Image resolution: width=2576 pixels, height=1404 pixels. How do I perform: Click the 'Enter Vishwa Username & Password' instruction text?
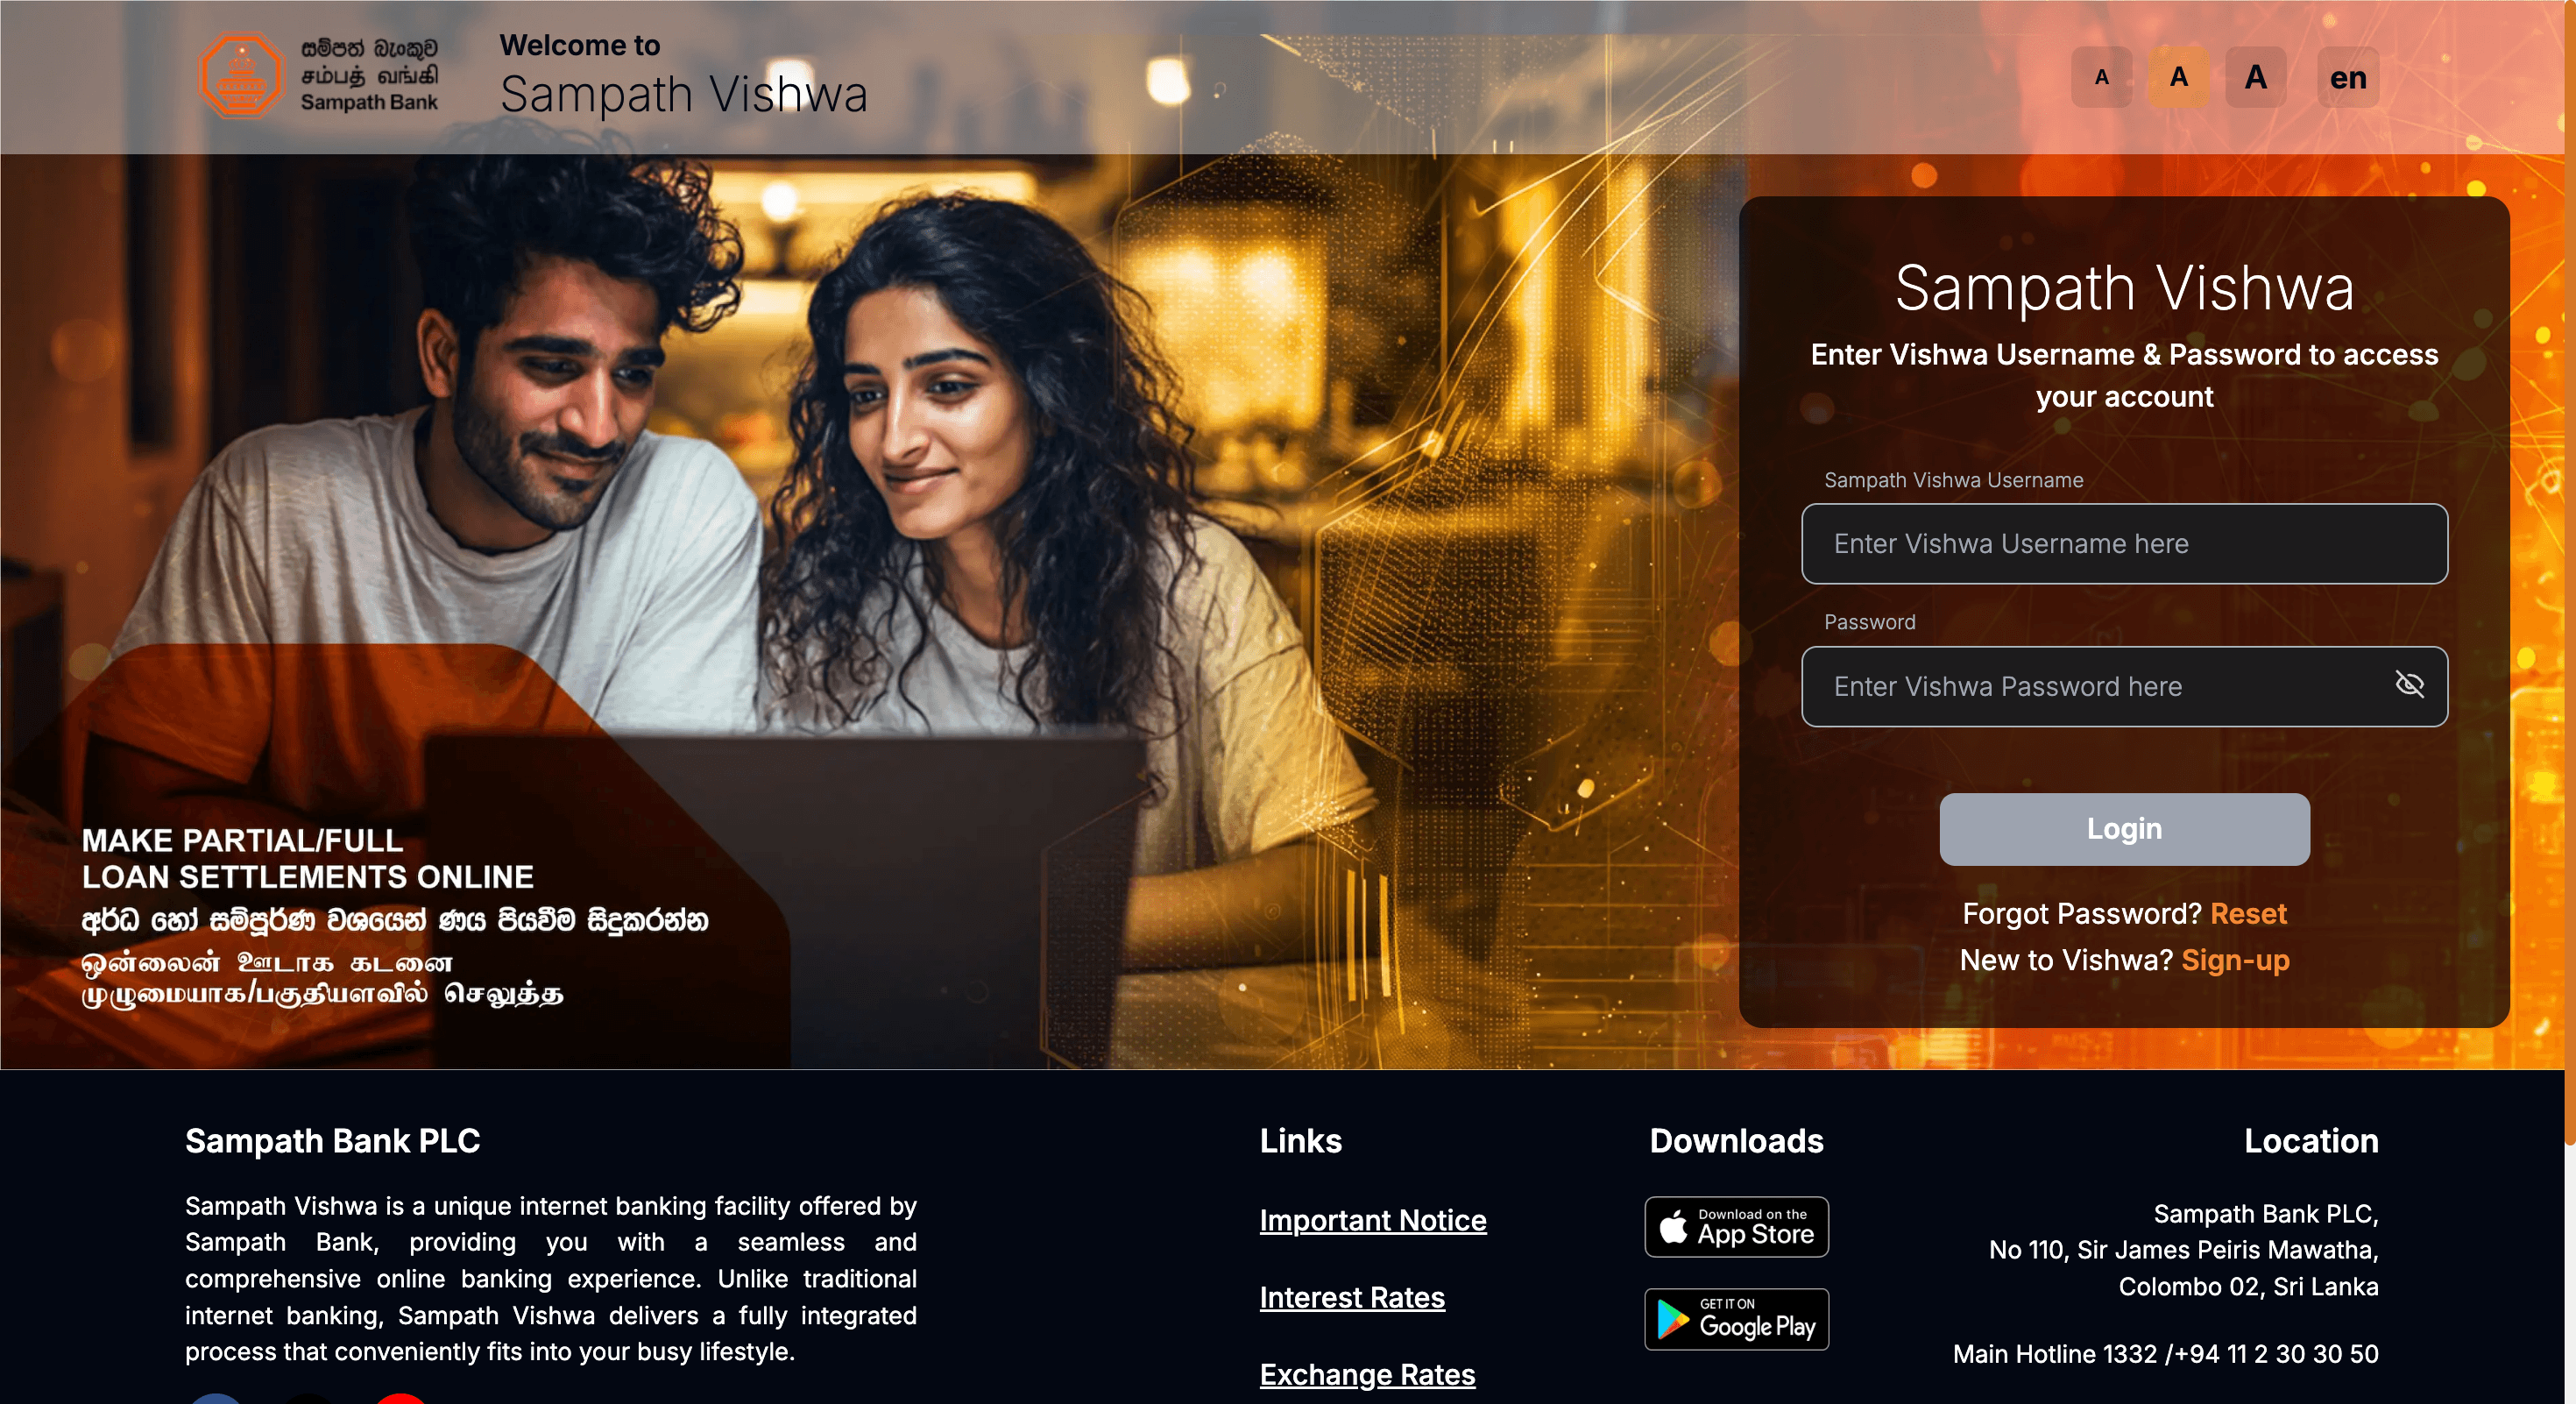click(2124, 375)
